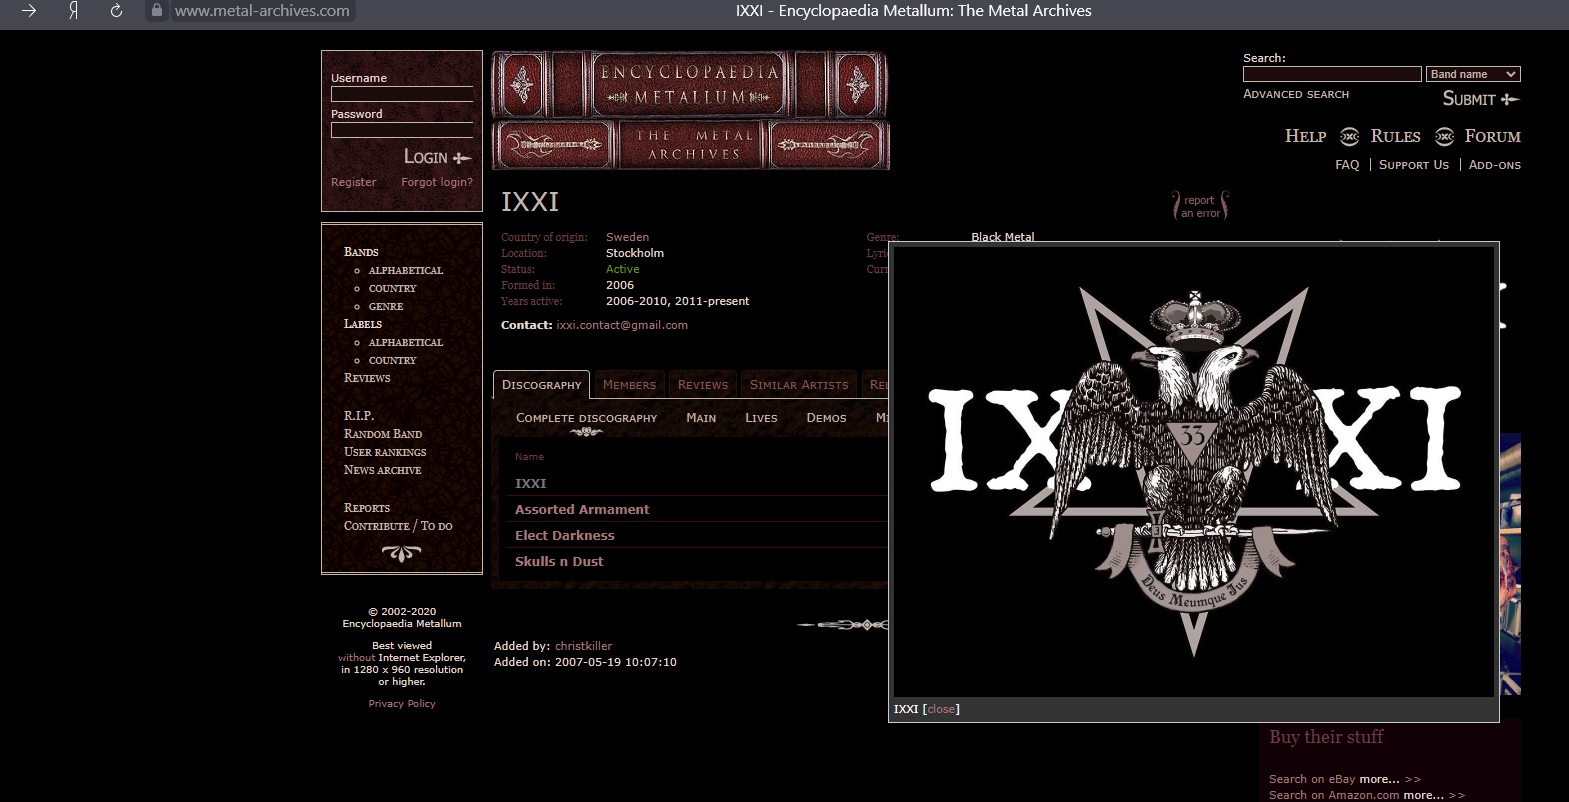This screenshot has height=802, width=1569.
Task: Browse bands by Country under Bands
Action: 392,288
